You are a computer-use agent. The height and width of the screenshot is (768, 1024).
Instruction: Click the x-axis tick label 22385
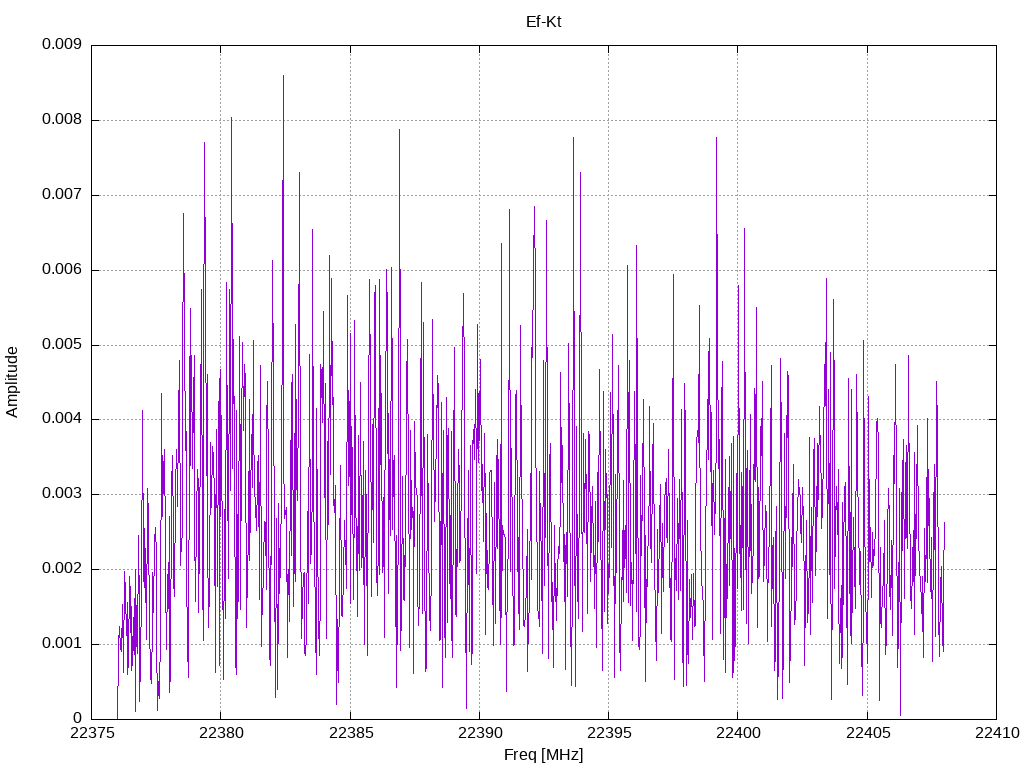pos(350,733)
